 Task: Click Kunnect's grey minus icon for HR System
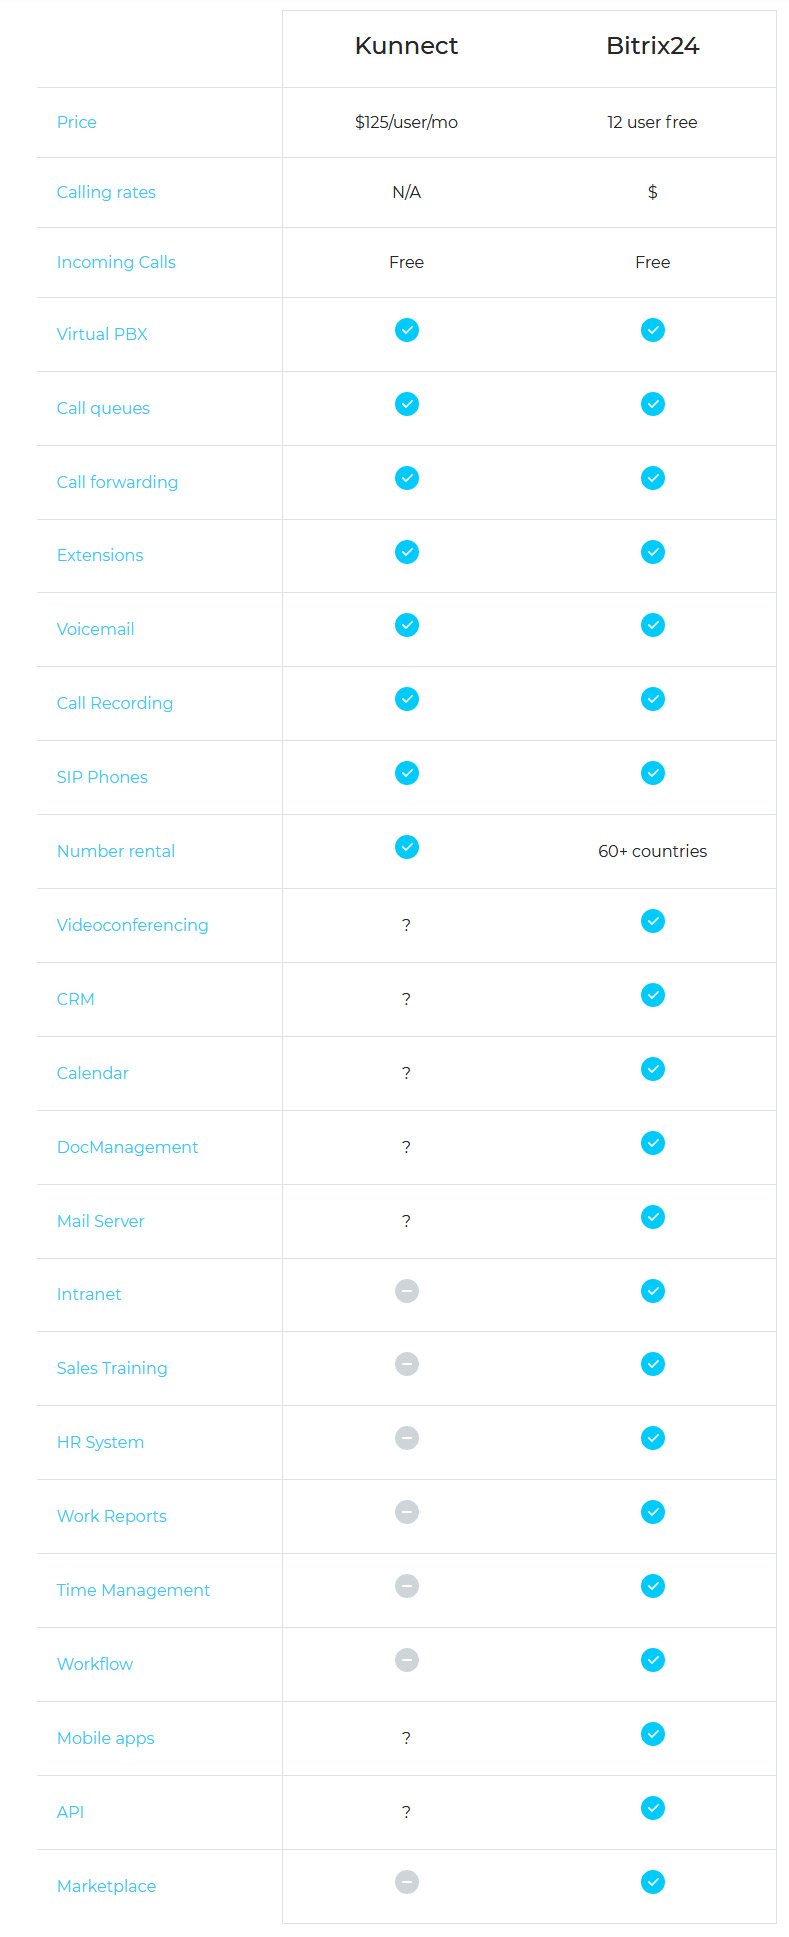point(406,1438)
